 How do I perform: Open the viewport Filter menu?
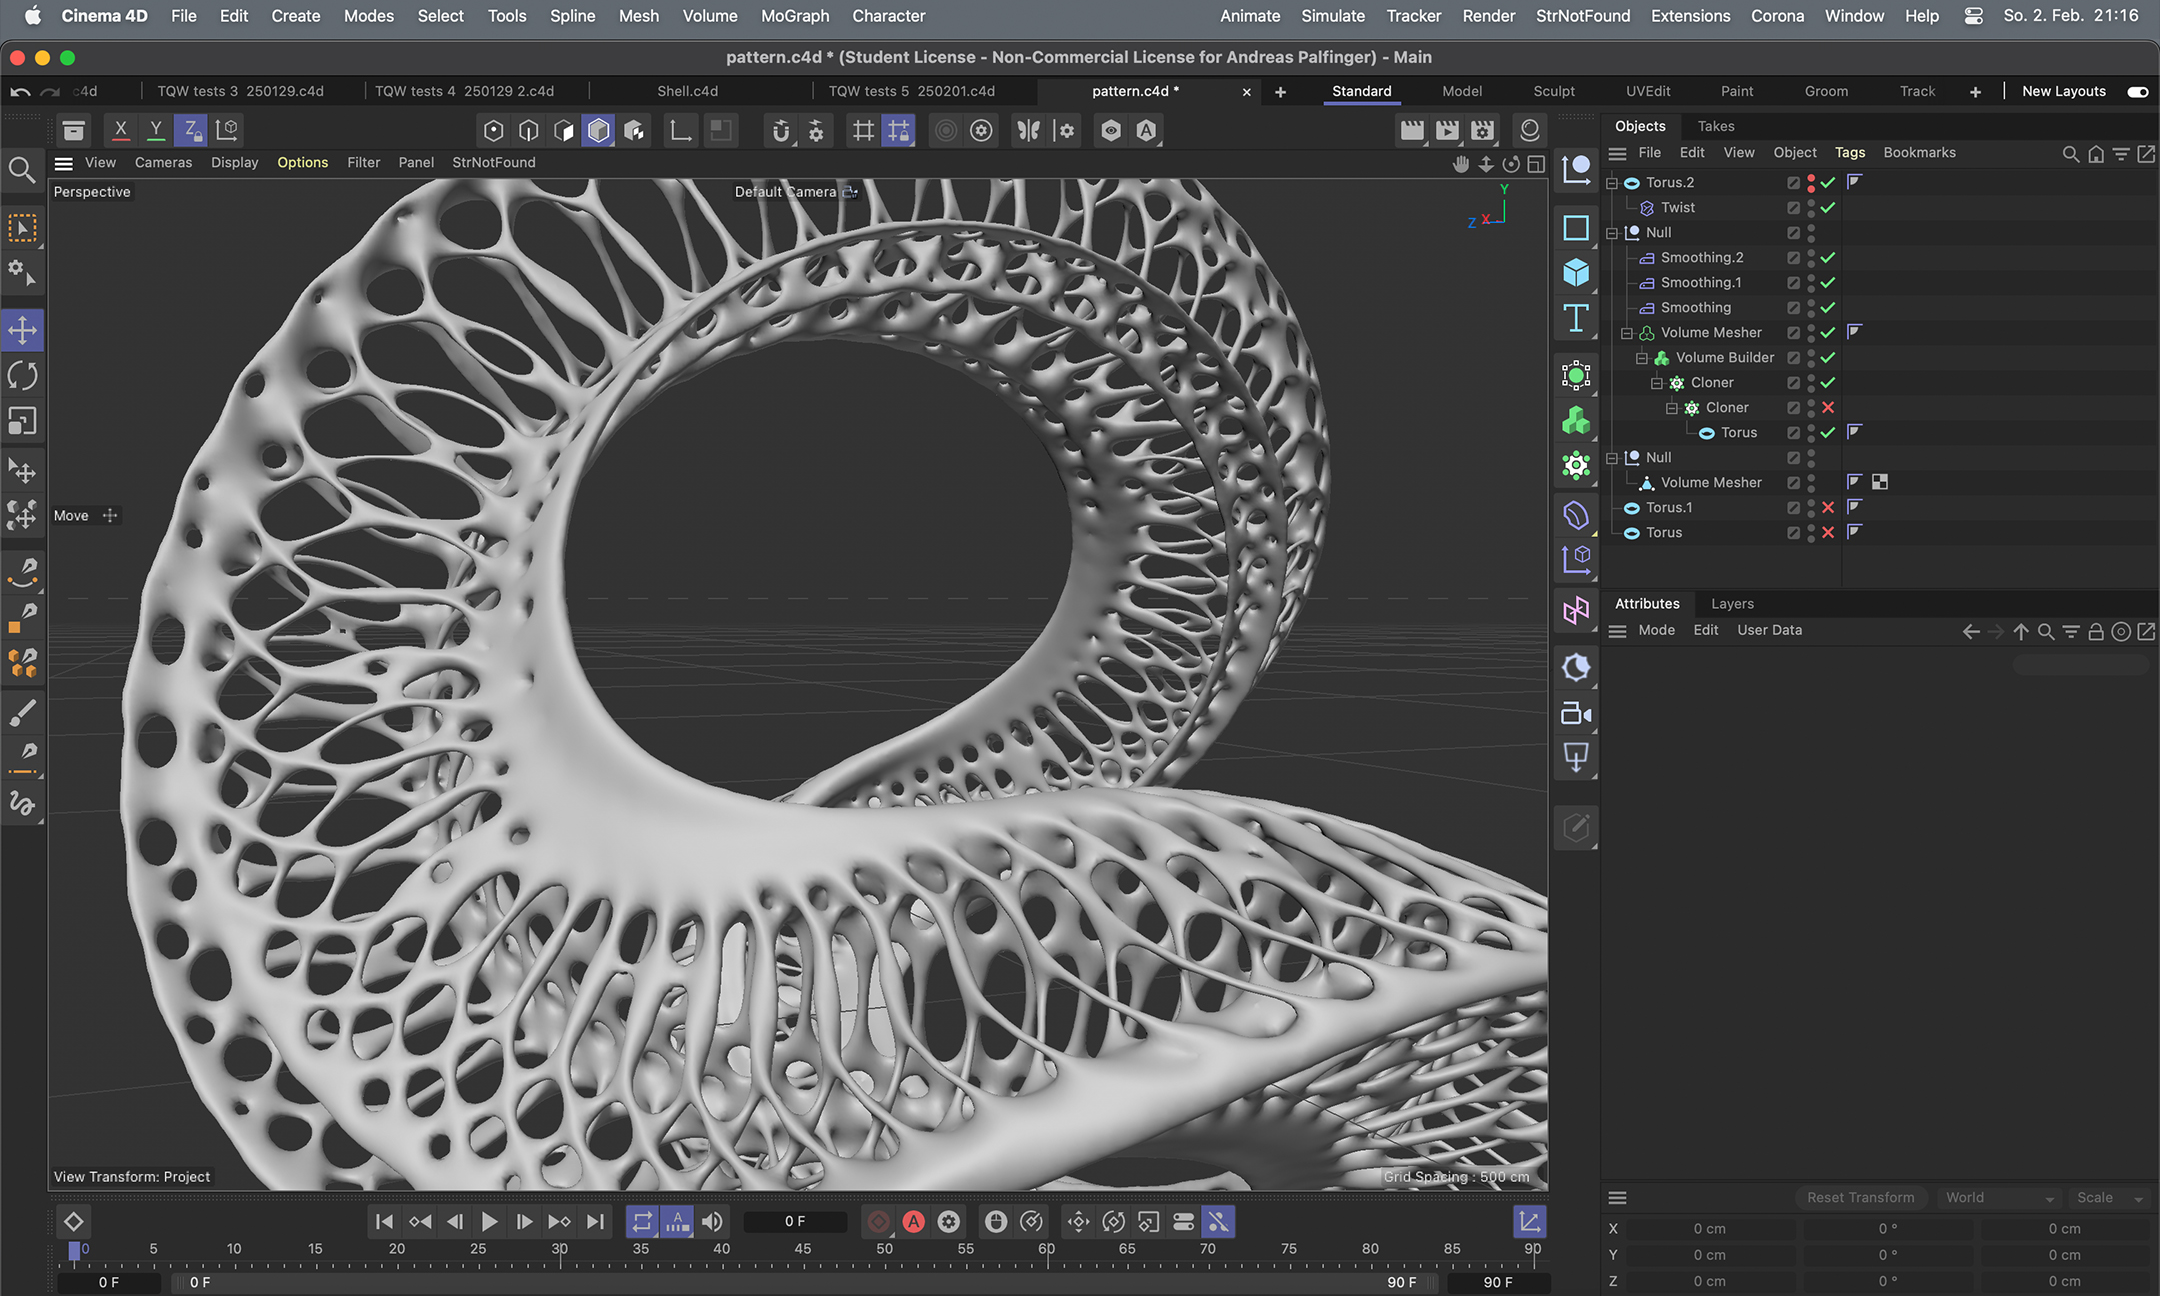click(363, 162)
